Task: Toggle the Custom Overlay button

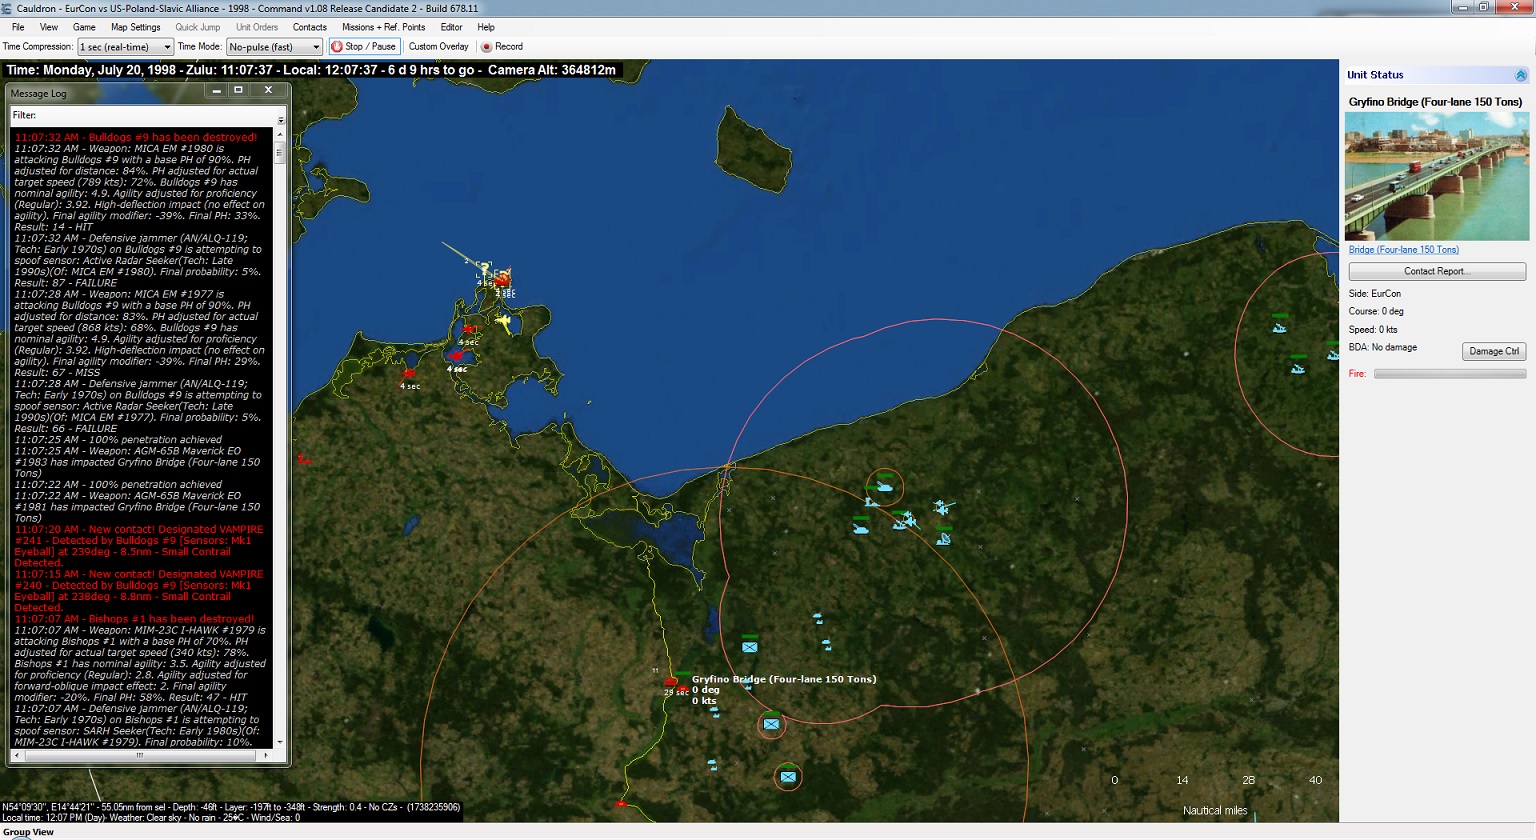Action: (x=438, y=46)
